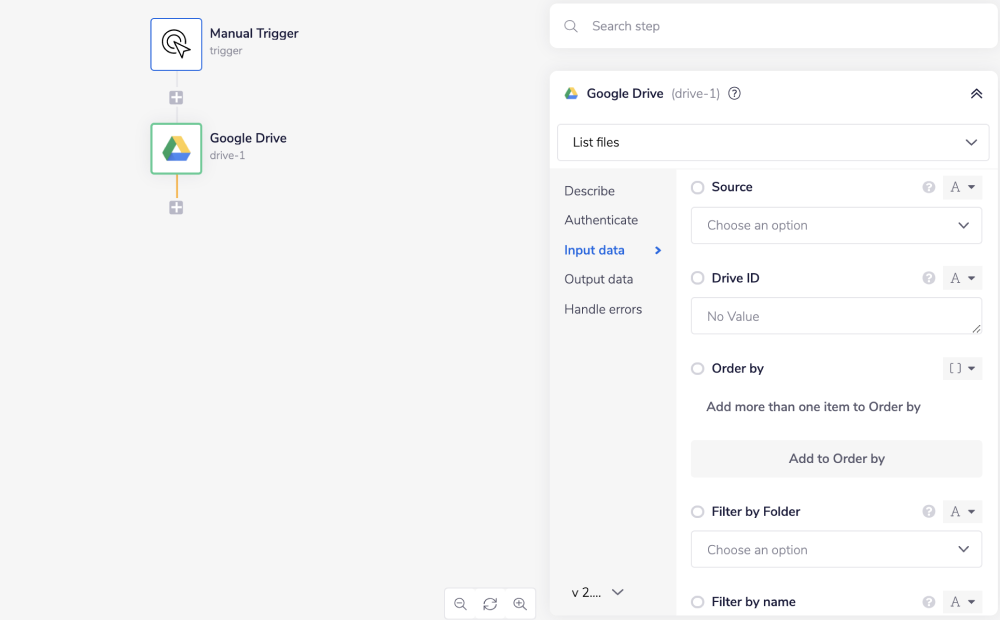Zoom out the workflow canvas
The height and width of the screenshot is (620, 1000).
point(460,604)
